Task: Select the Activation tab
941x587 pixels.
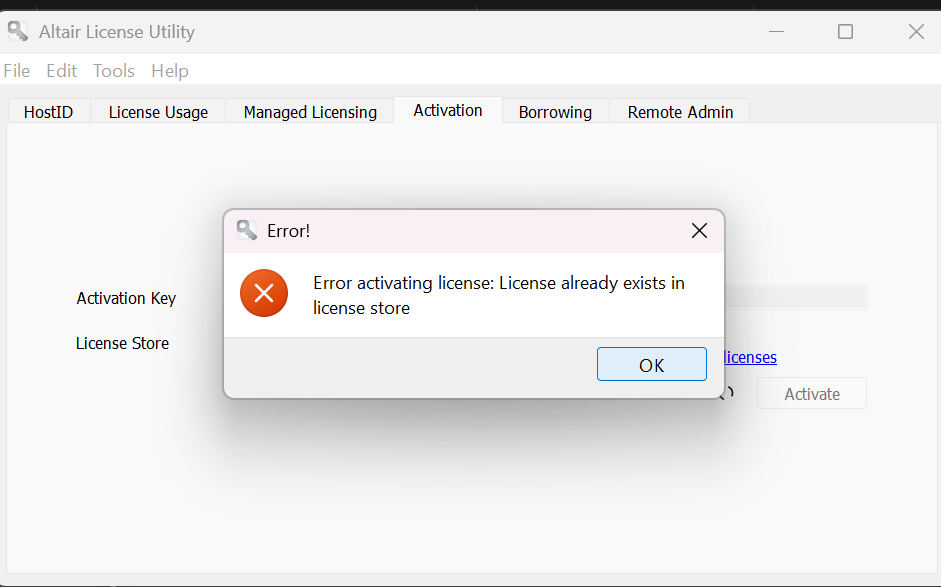Action: pyautogui.click(x=448, y=110)
